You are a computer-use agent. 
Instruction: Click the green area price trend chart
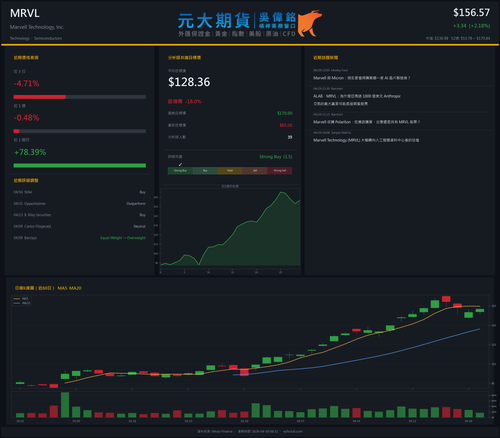230,230
